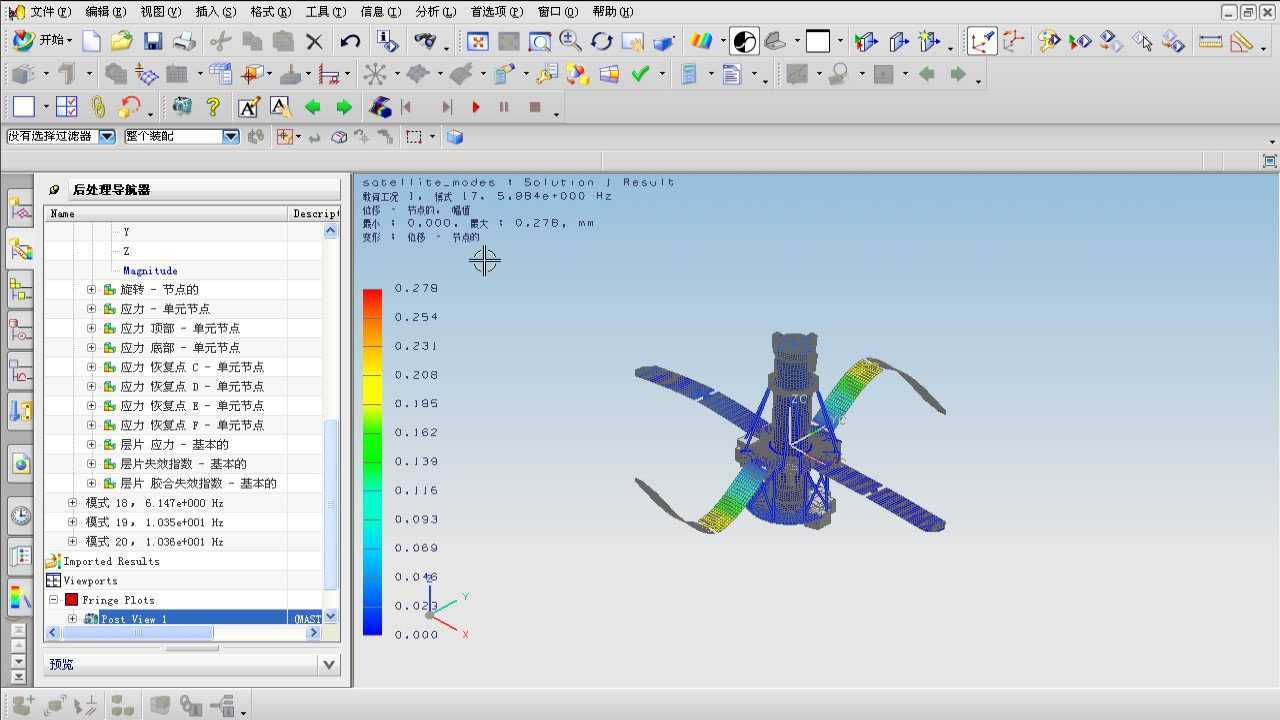
Task: Open the 整个装配 selection scope dropdown
Action: [x=231, y=136]
